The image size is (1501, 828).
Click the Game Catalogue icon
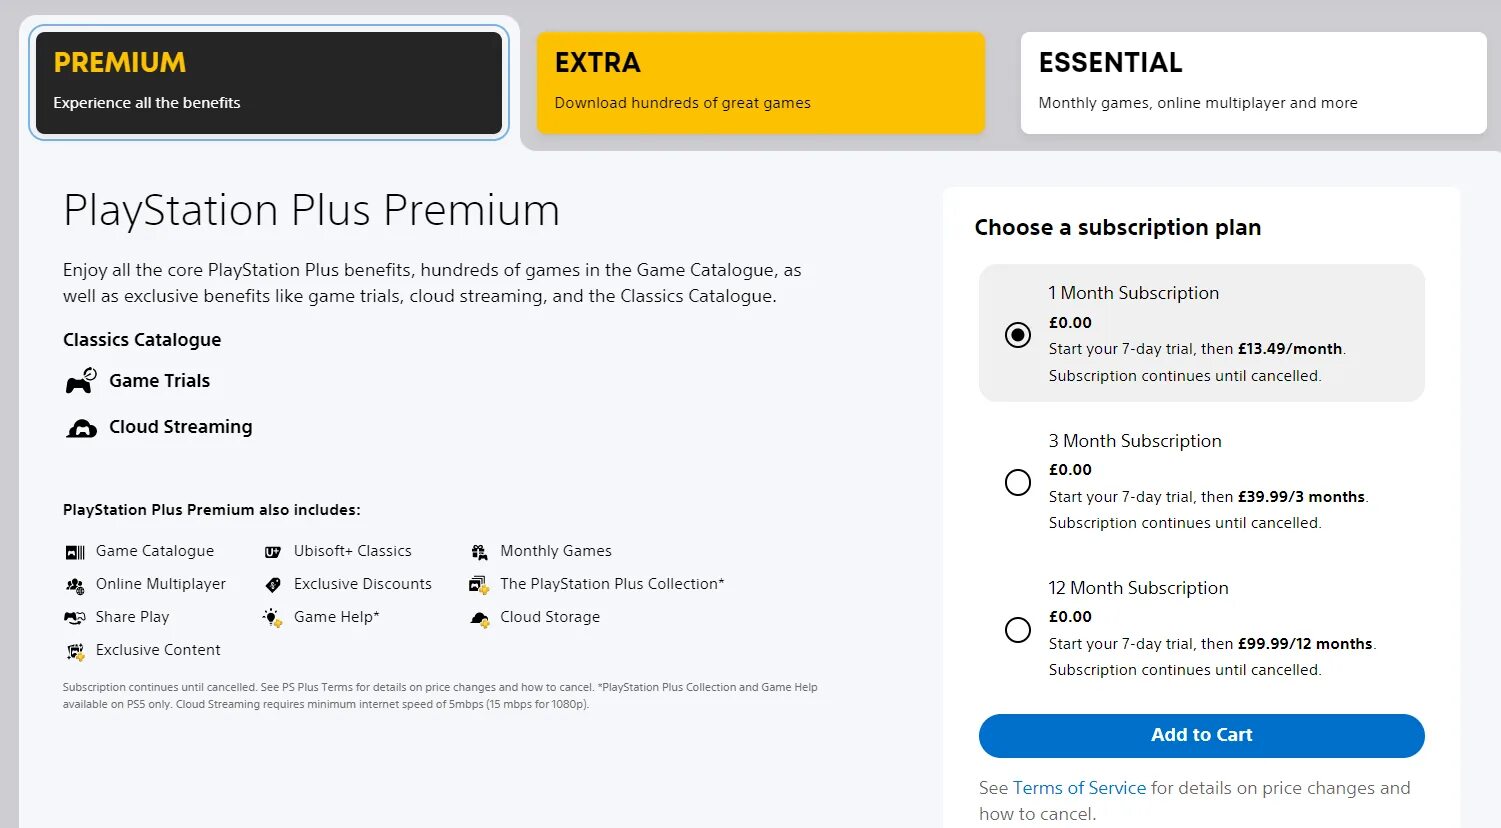[75, 552]
